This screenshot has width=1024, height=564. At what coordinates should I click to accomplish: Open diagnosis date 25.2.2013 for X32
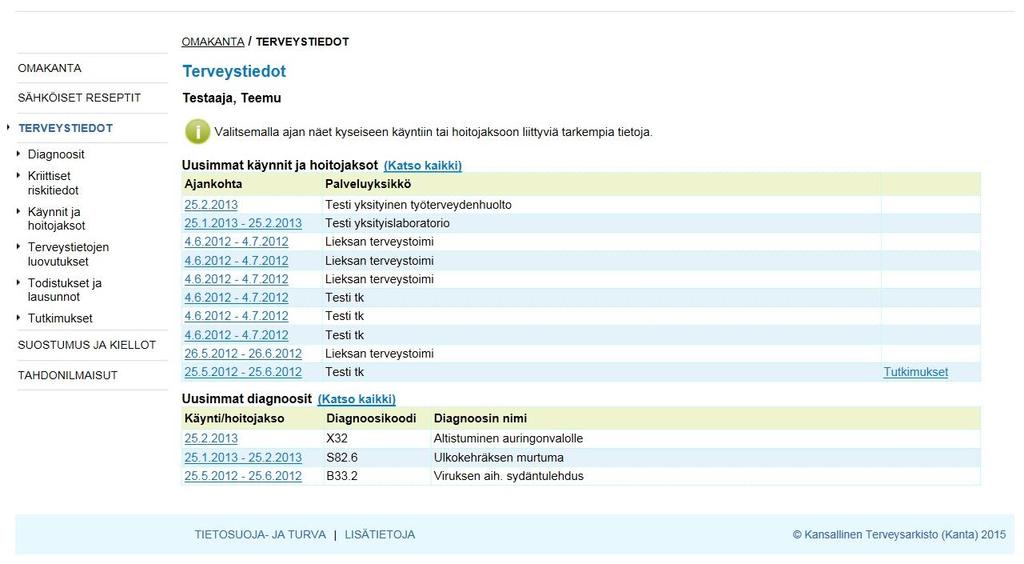click(211, 438)
